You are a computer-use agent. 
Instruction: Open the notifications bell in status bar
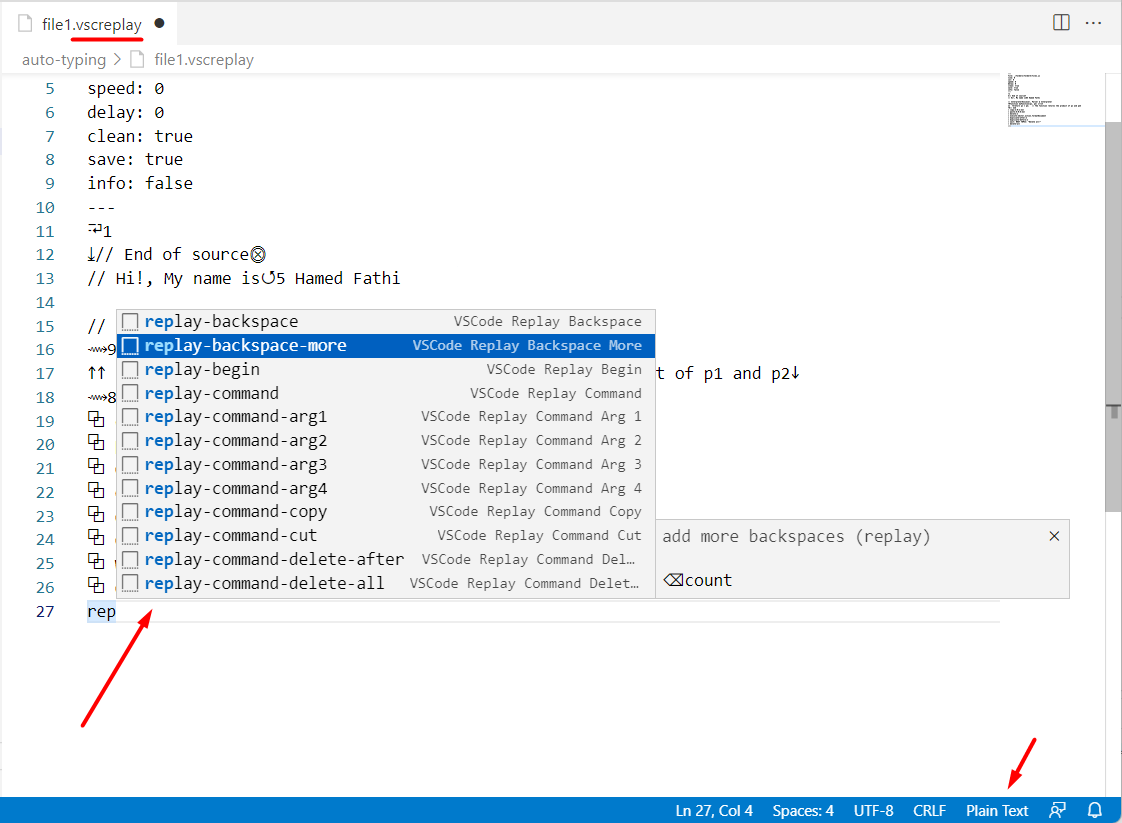[1095, 810]
